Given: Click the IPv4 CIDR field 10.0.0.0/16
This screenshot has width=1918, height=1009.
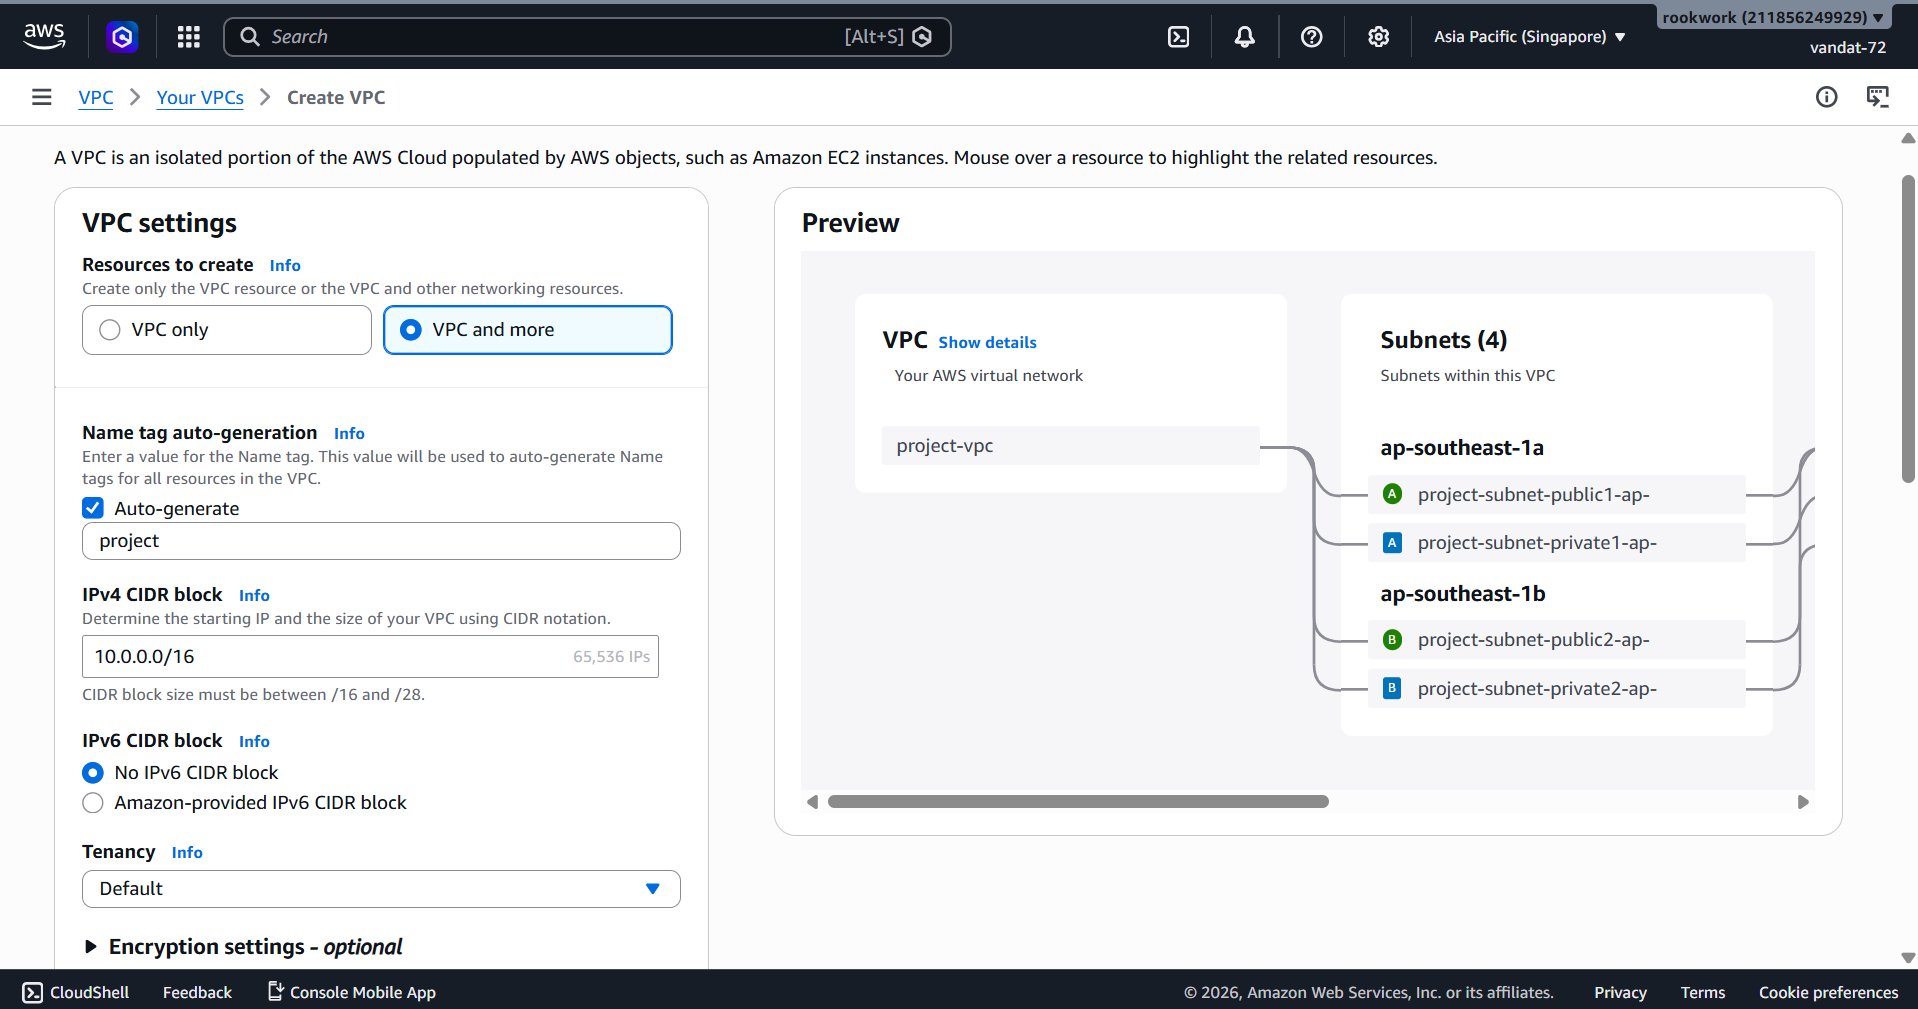Looking at the screenshot, I should point(370,657).
